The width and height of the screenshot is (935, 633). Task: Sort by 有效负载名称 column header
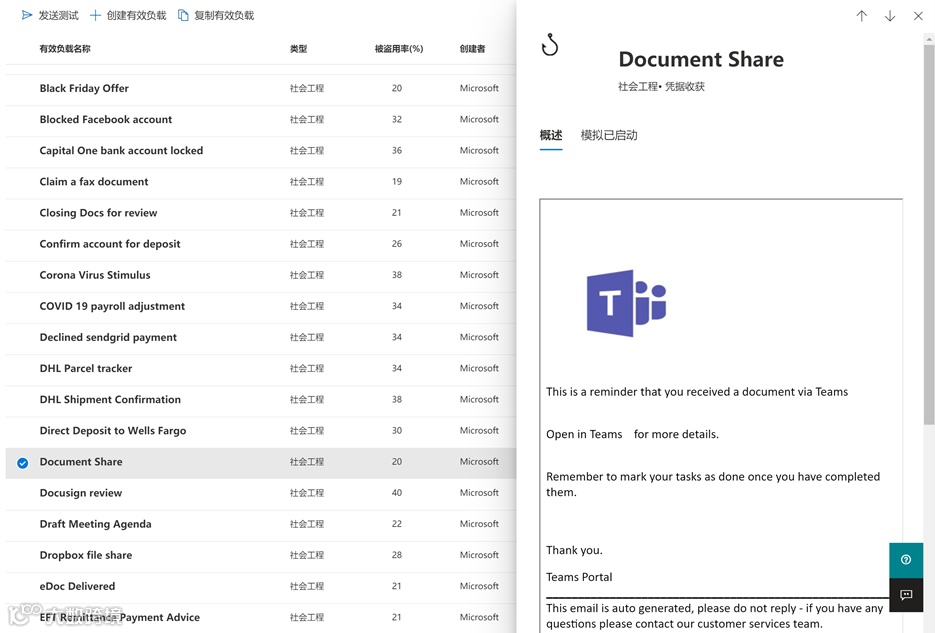[65, 49]
